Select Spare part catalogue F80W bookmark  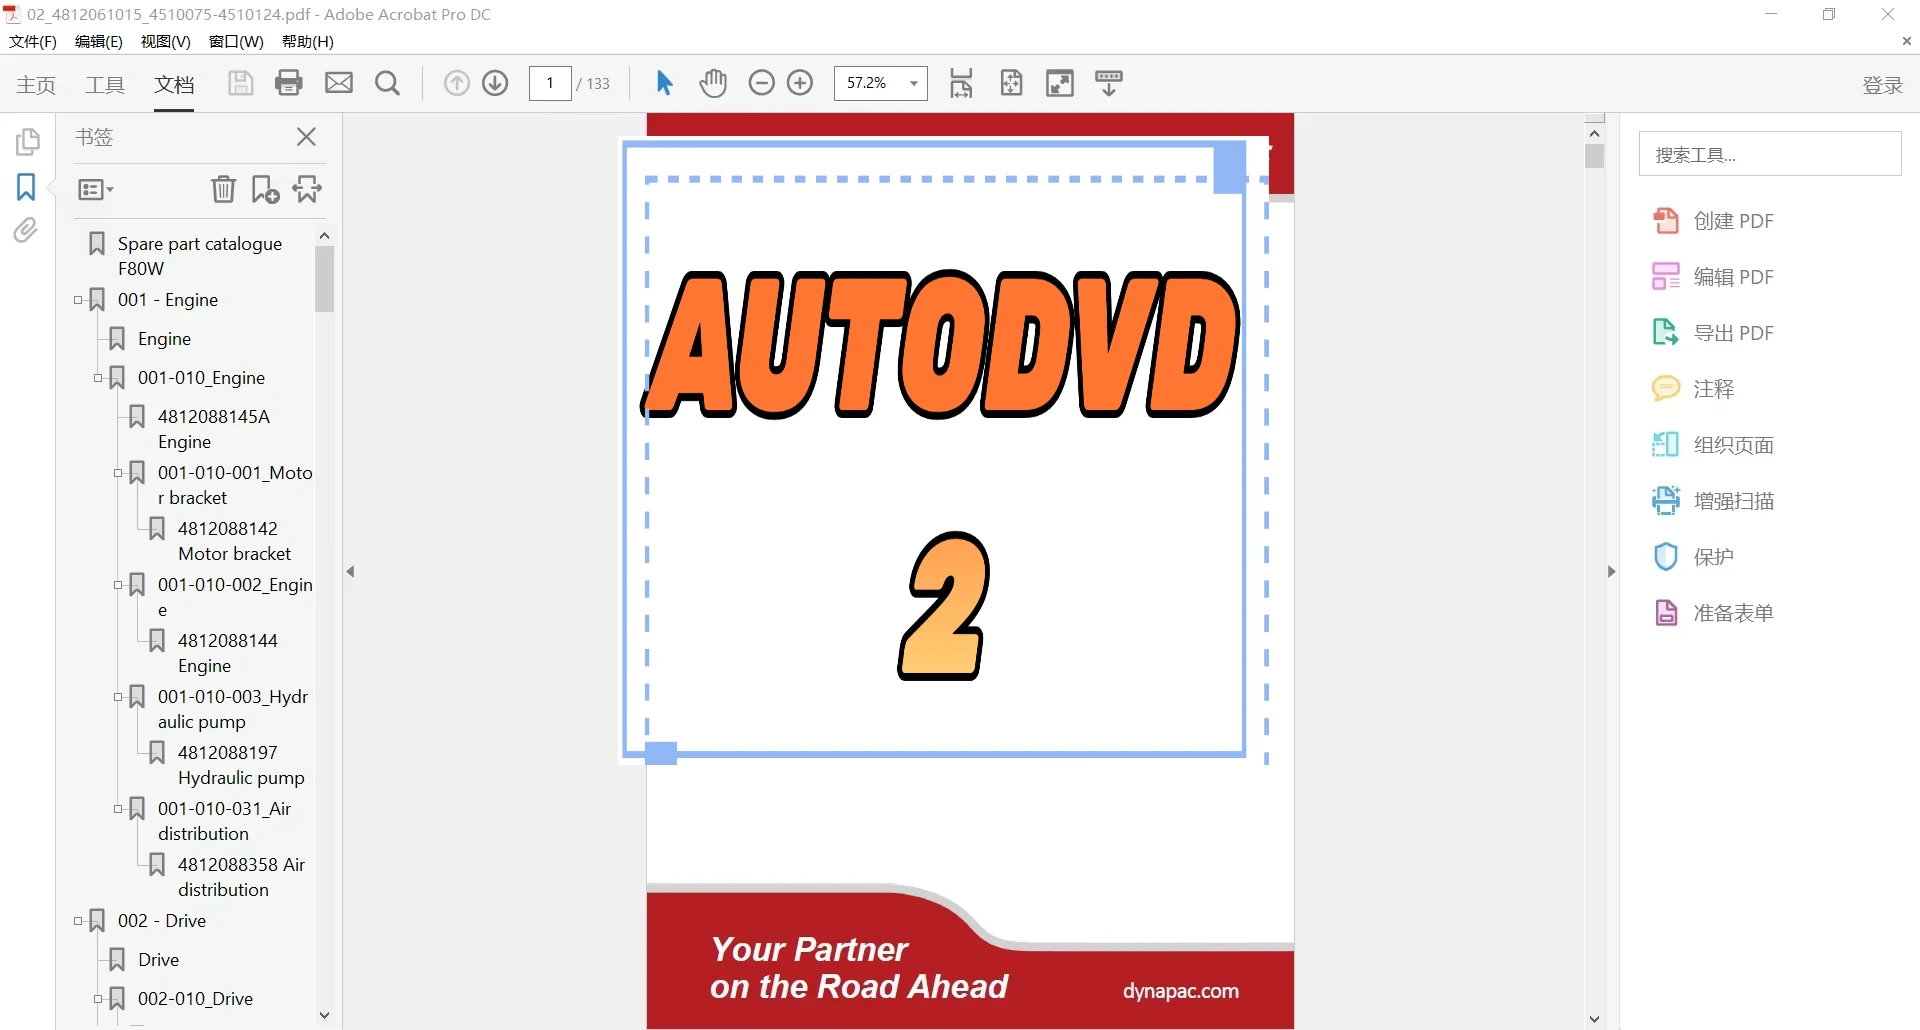199,256
